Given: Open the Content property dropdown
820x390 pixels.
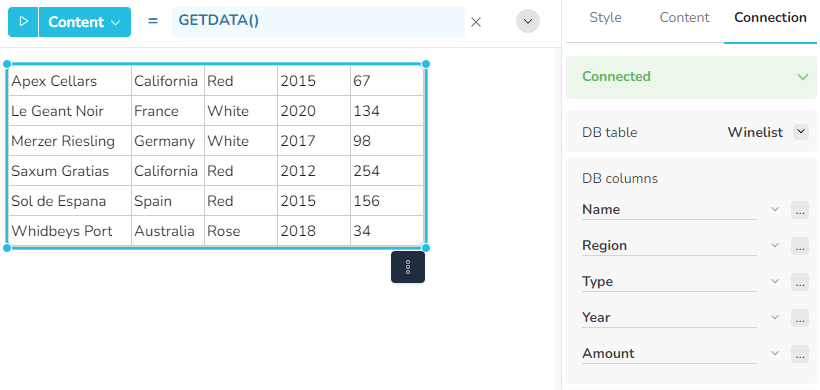Looking at the screenshot, I should [x=85, y=22].
